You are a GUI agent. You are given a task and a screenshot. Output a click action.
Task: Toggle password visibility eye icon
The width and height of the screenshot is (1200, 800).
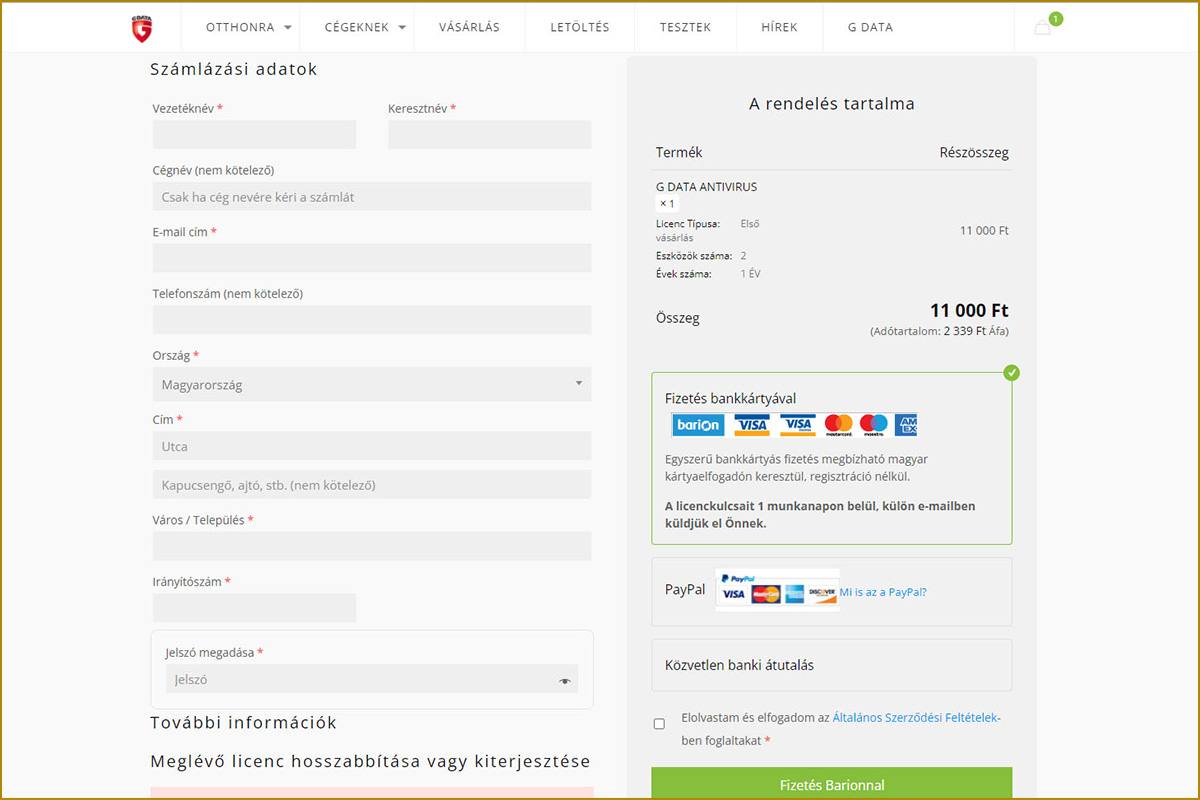[565, 680]
